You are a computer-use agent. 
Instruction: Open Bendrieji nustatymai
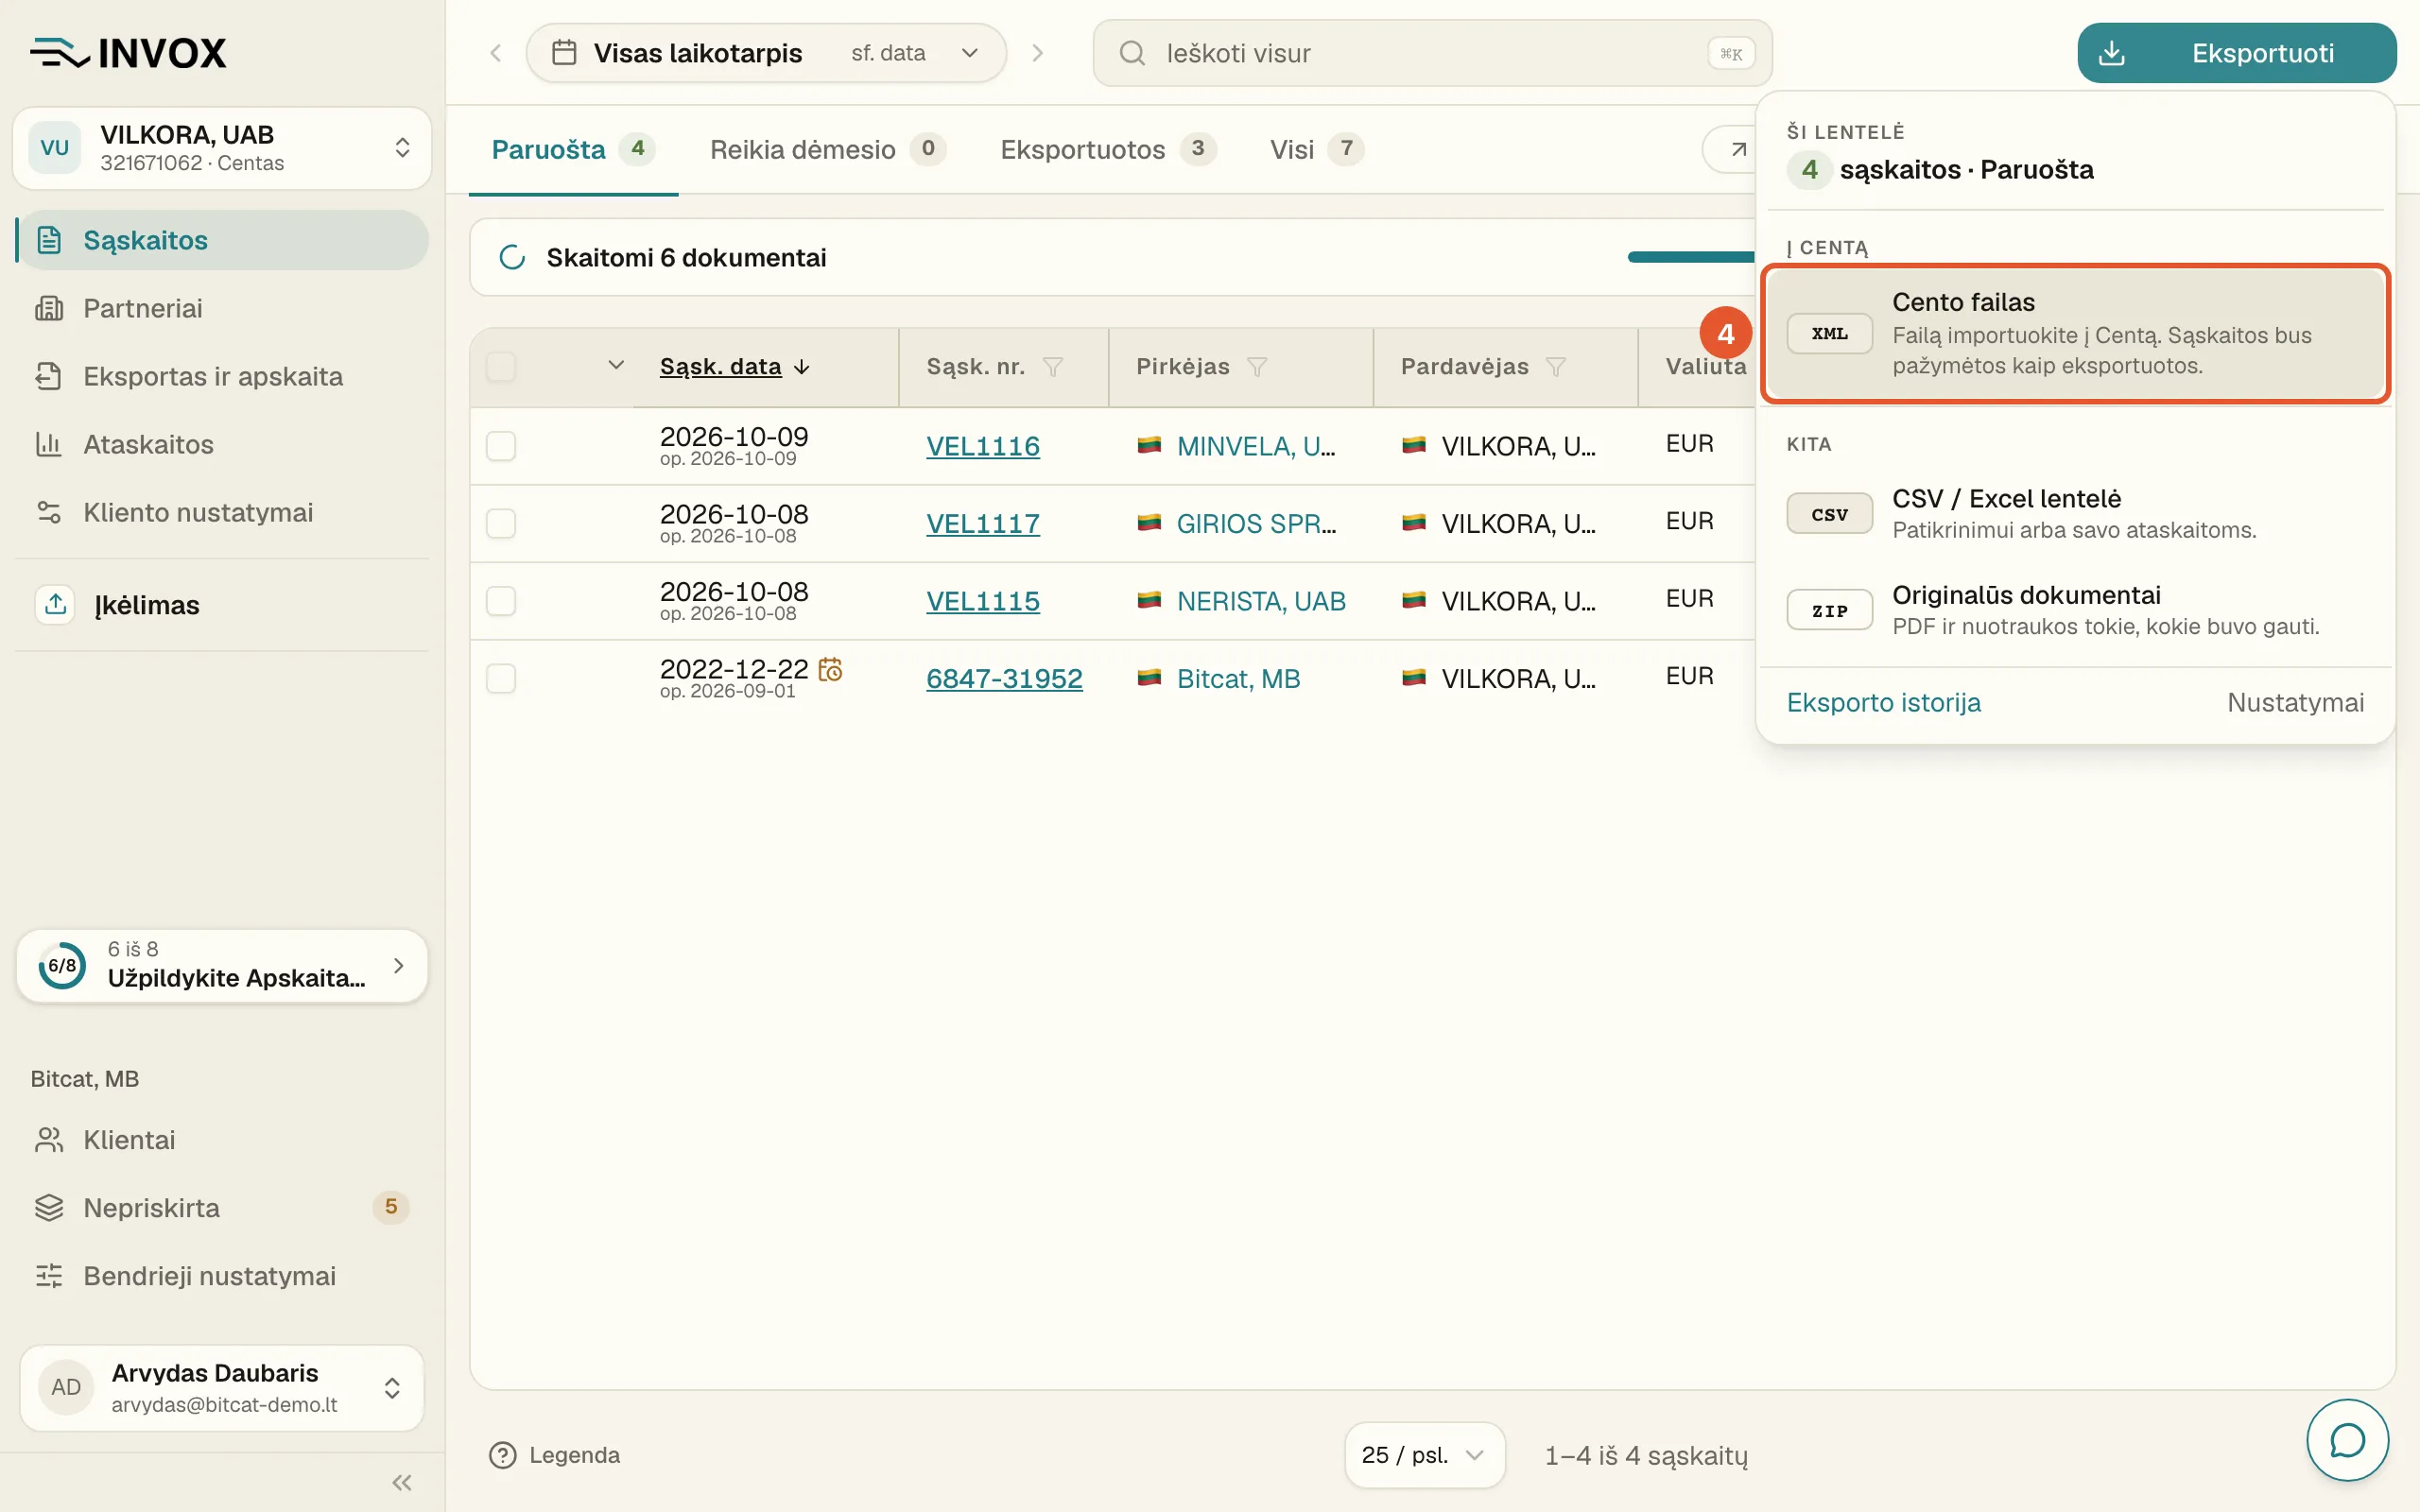click(222, 1276)
